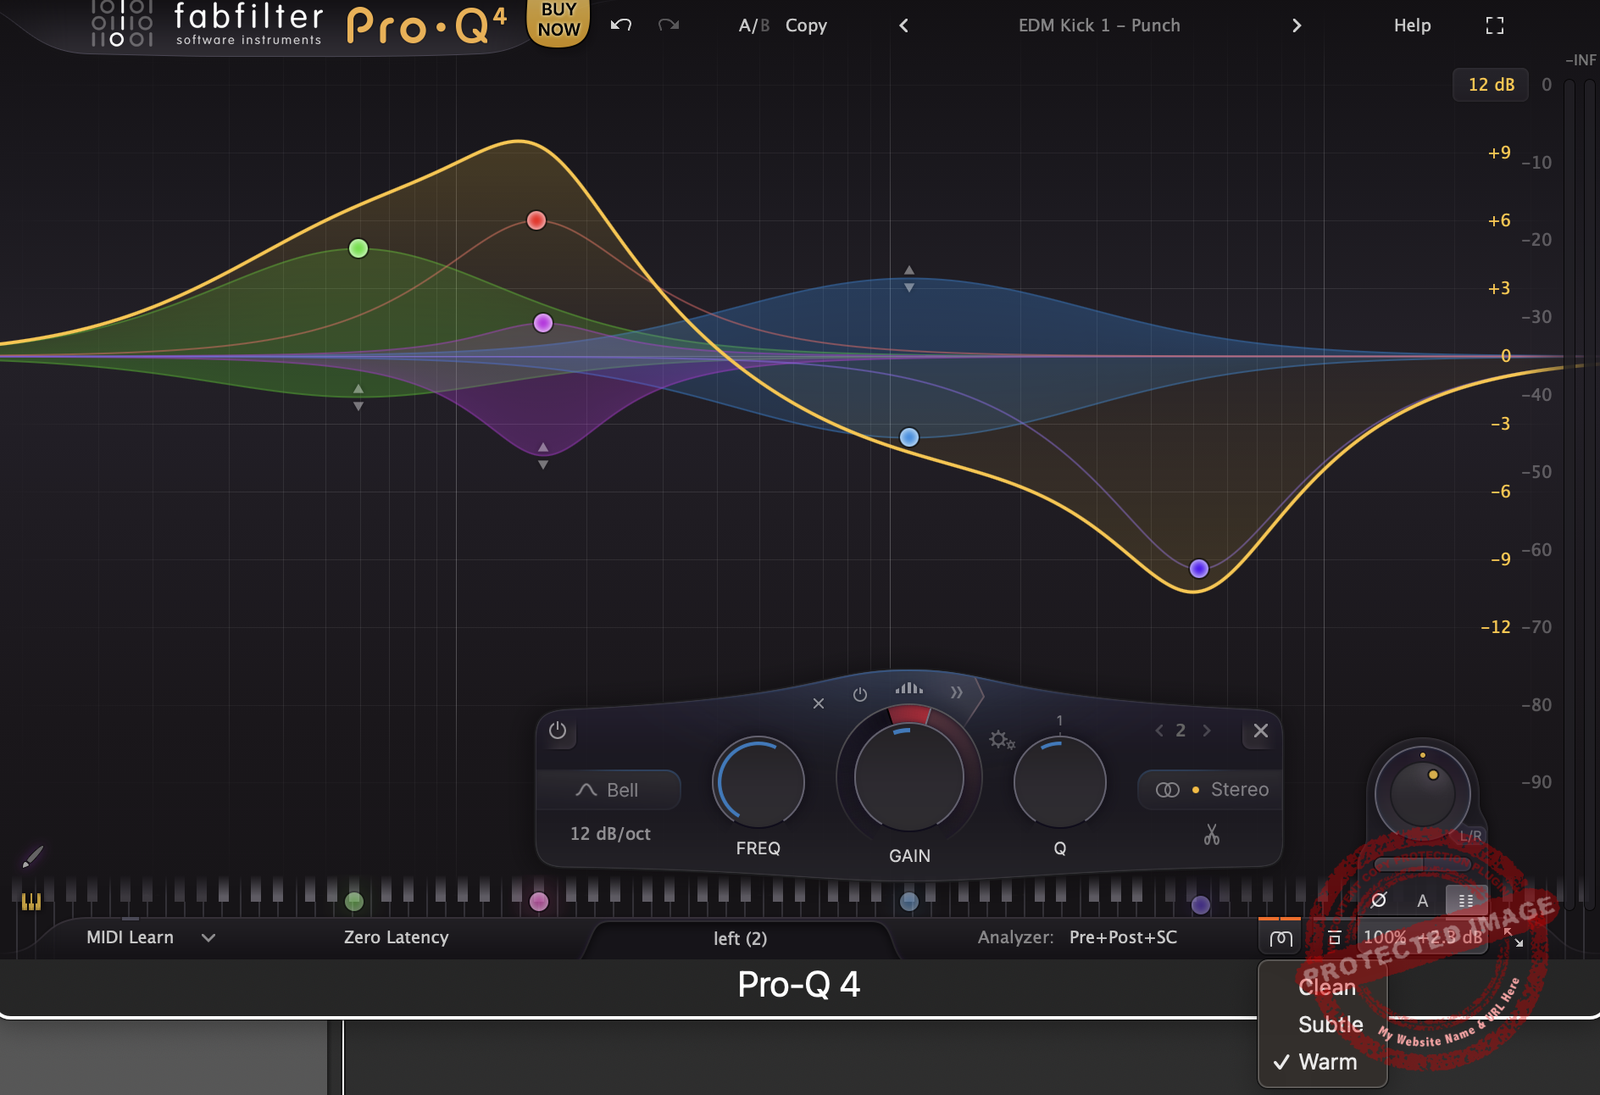Select the pink EQ band node

(x=543, y=323)
